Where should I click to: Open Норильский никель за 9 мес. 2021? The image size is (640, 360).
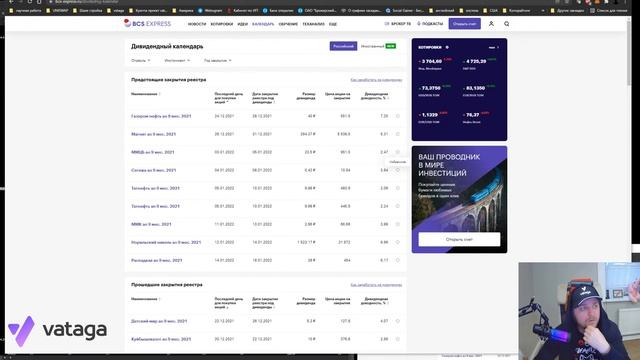tap(166, 242)
